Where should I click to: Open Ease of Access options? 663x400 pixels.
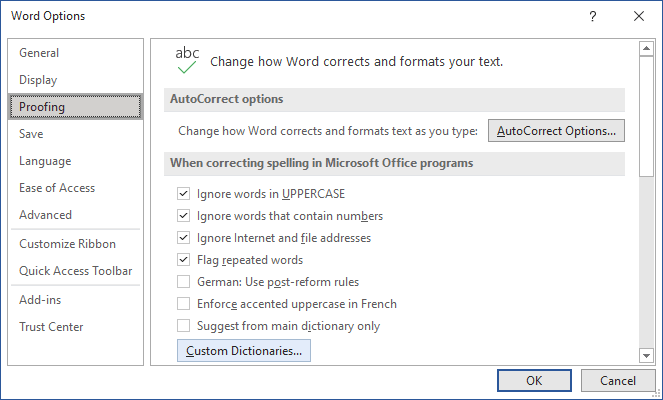(x=75, y=188)
